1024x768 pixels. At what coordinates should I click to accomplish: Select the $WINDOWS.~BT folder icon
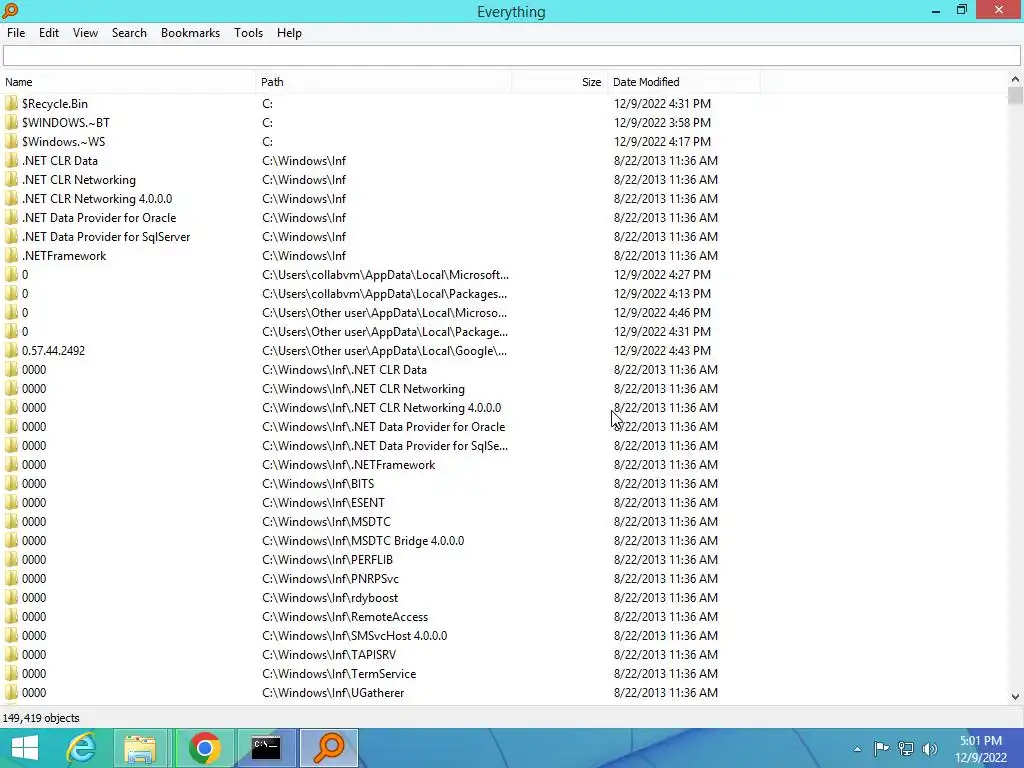click(x=11, y=122)
